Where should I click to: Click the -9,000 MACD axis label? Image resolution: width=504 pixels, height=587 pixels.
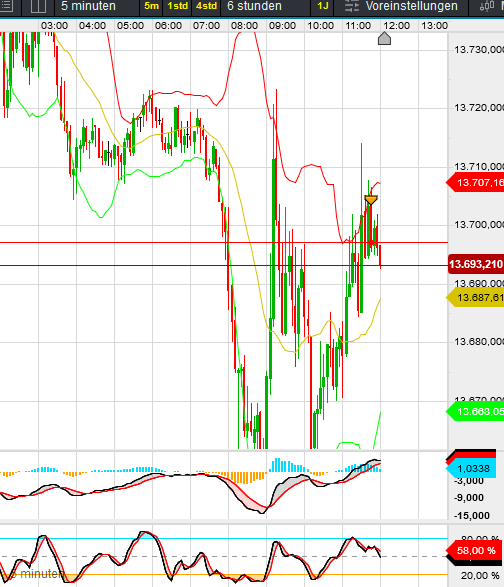click(x=468, y=498)
